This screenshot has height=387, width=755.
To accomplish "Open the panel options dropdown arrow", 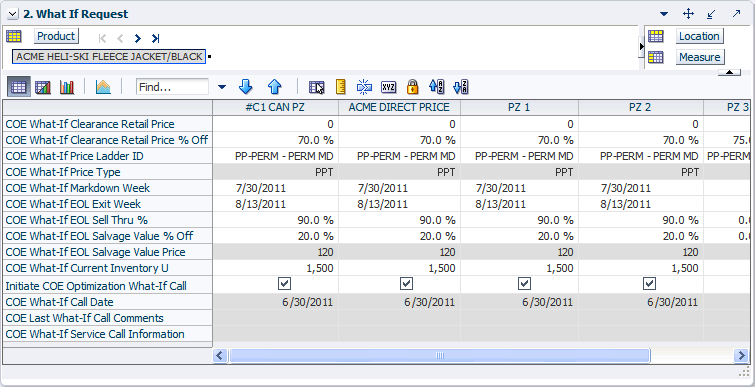I will coord(664,14).
